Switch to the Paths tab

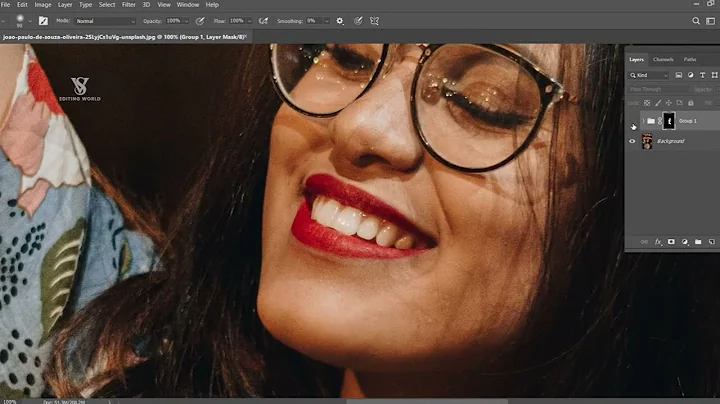[x=690, y=59]
